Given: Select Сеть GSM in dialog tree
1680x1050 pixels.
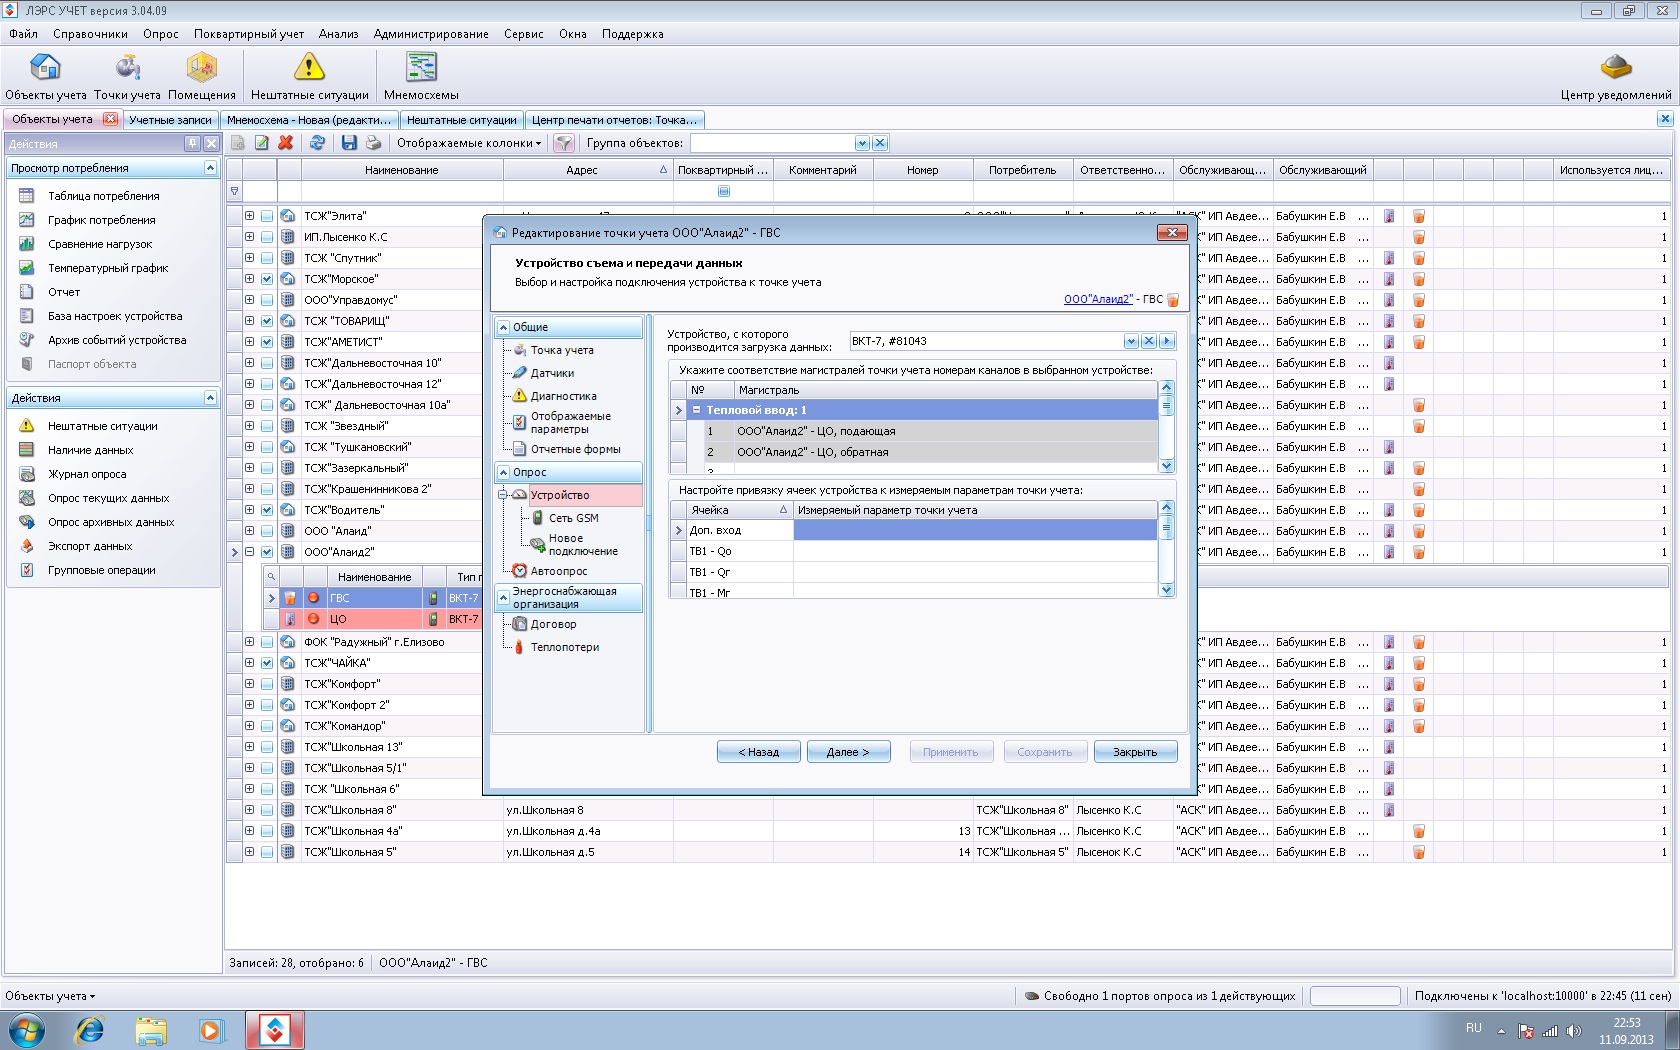Looking at the screenshot, I should tap(573, 518).
